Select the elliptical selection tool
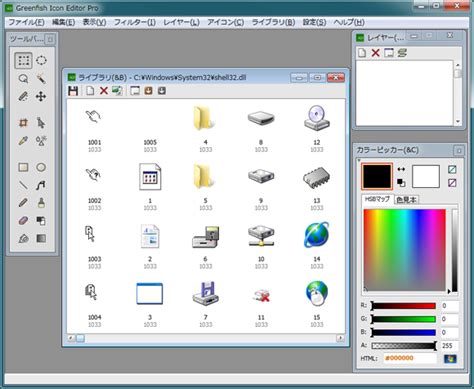 point(41,61)
